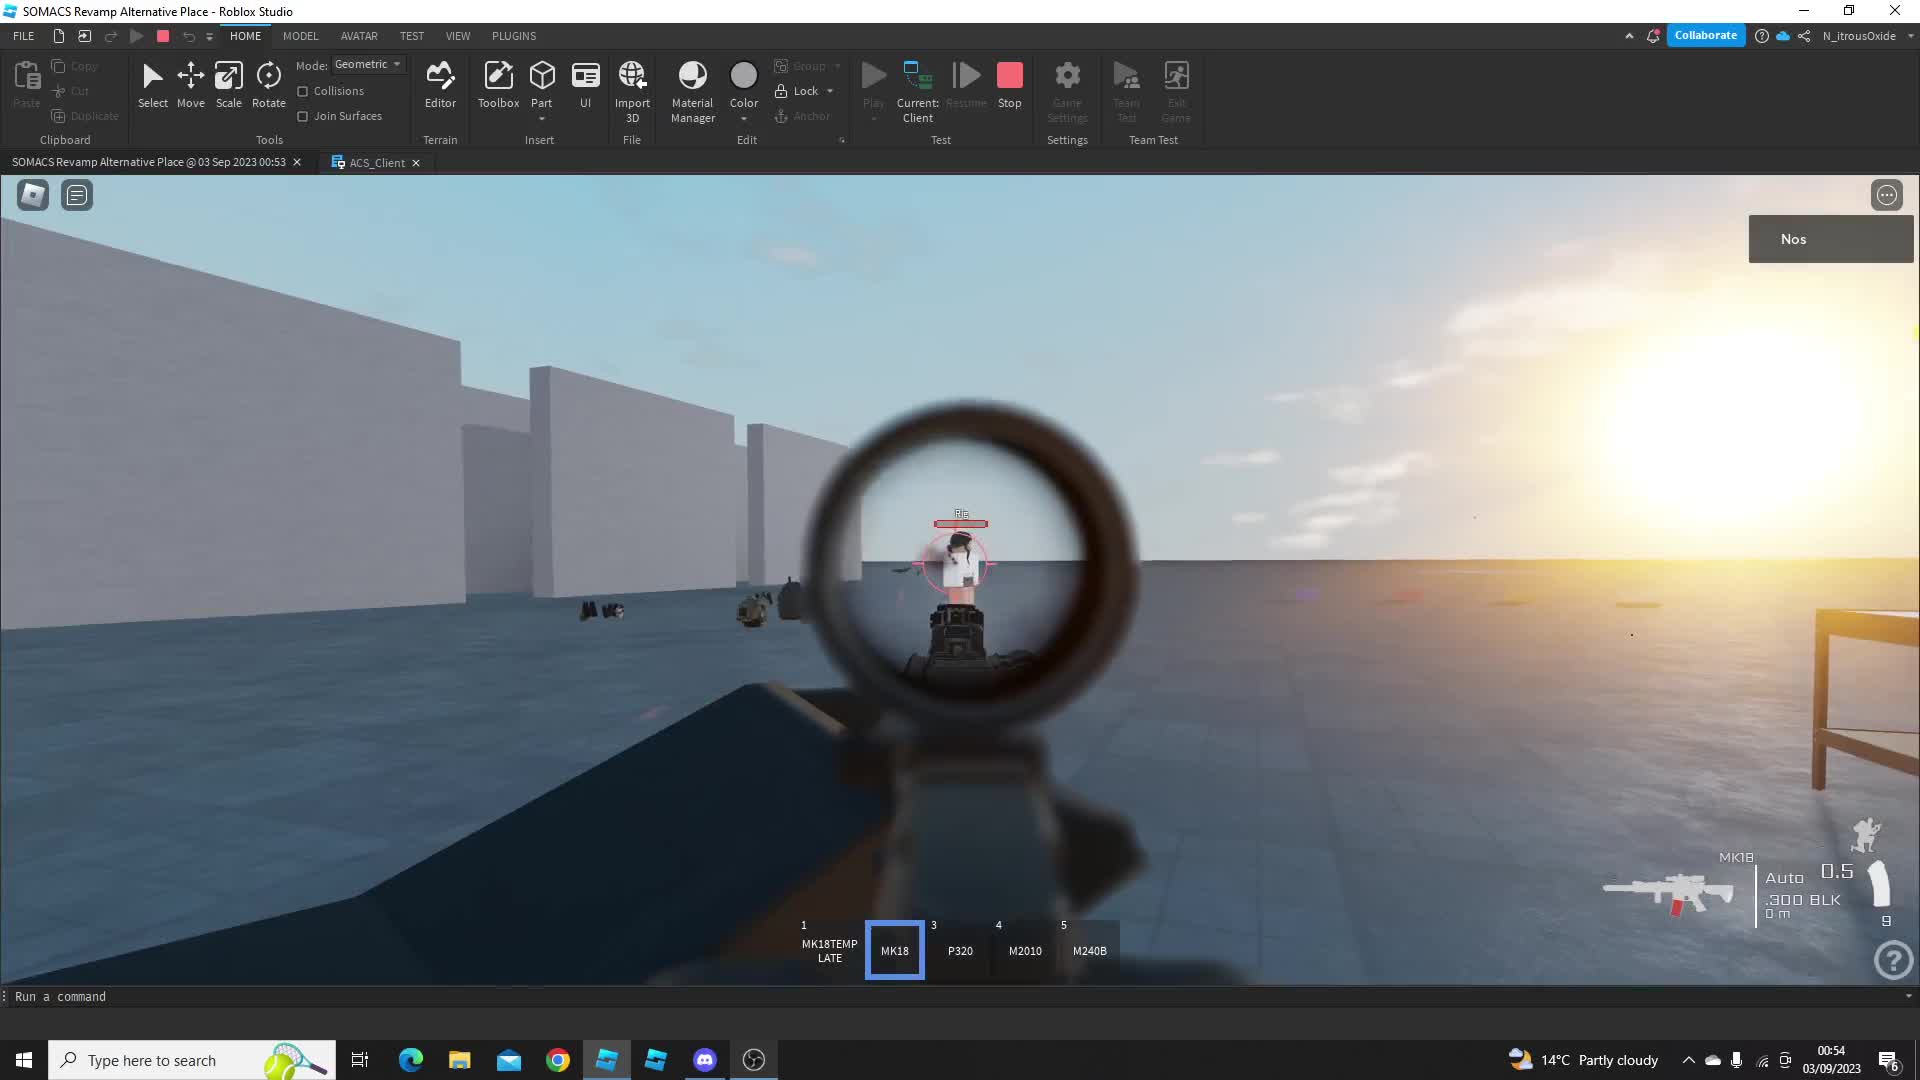Switch to the MODEL ribbon tab
Screen dimensions: 1920x1080
300,36
